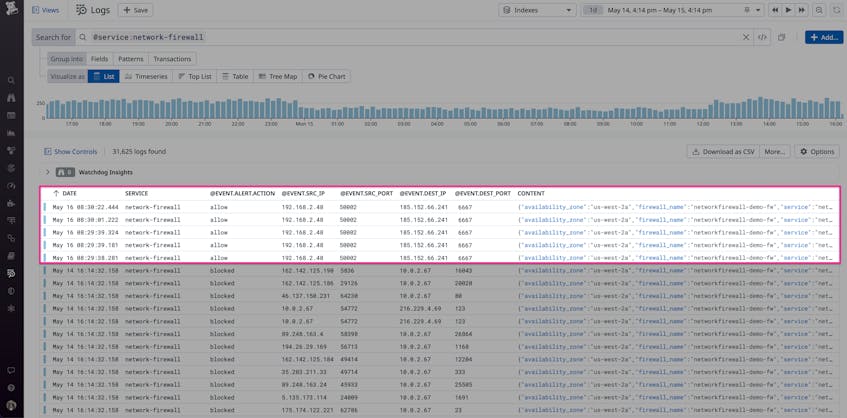Open the search icon in left sidebar
Viewport: 847px width, 418px height.
[11, 80]
